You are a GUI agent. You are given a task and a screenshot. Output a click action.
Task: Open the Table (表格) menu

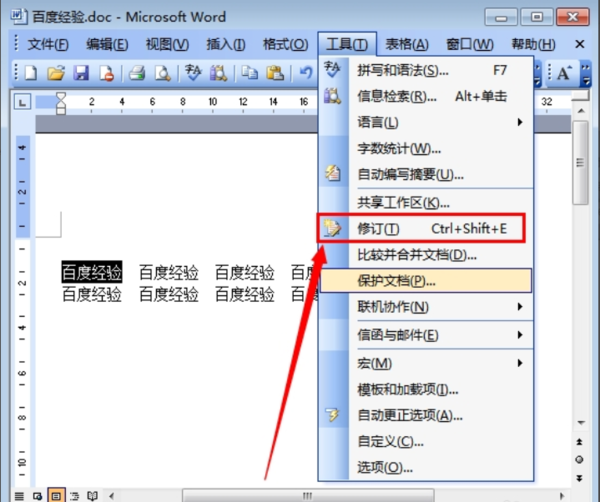(x=407, y=44)
